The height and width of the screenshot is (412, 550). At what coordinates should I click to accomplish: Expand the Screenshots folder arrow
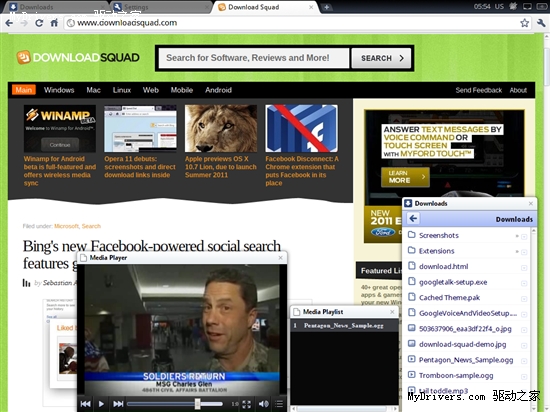tap(517, 236)
